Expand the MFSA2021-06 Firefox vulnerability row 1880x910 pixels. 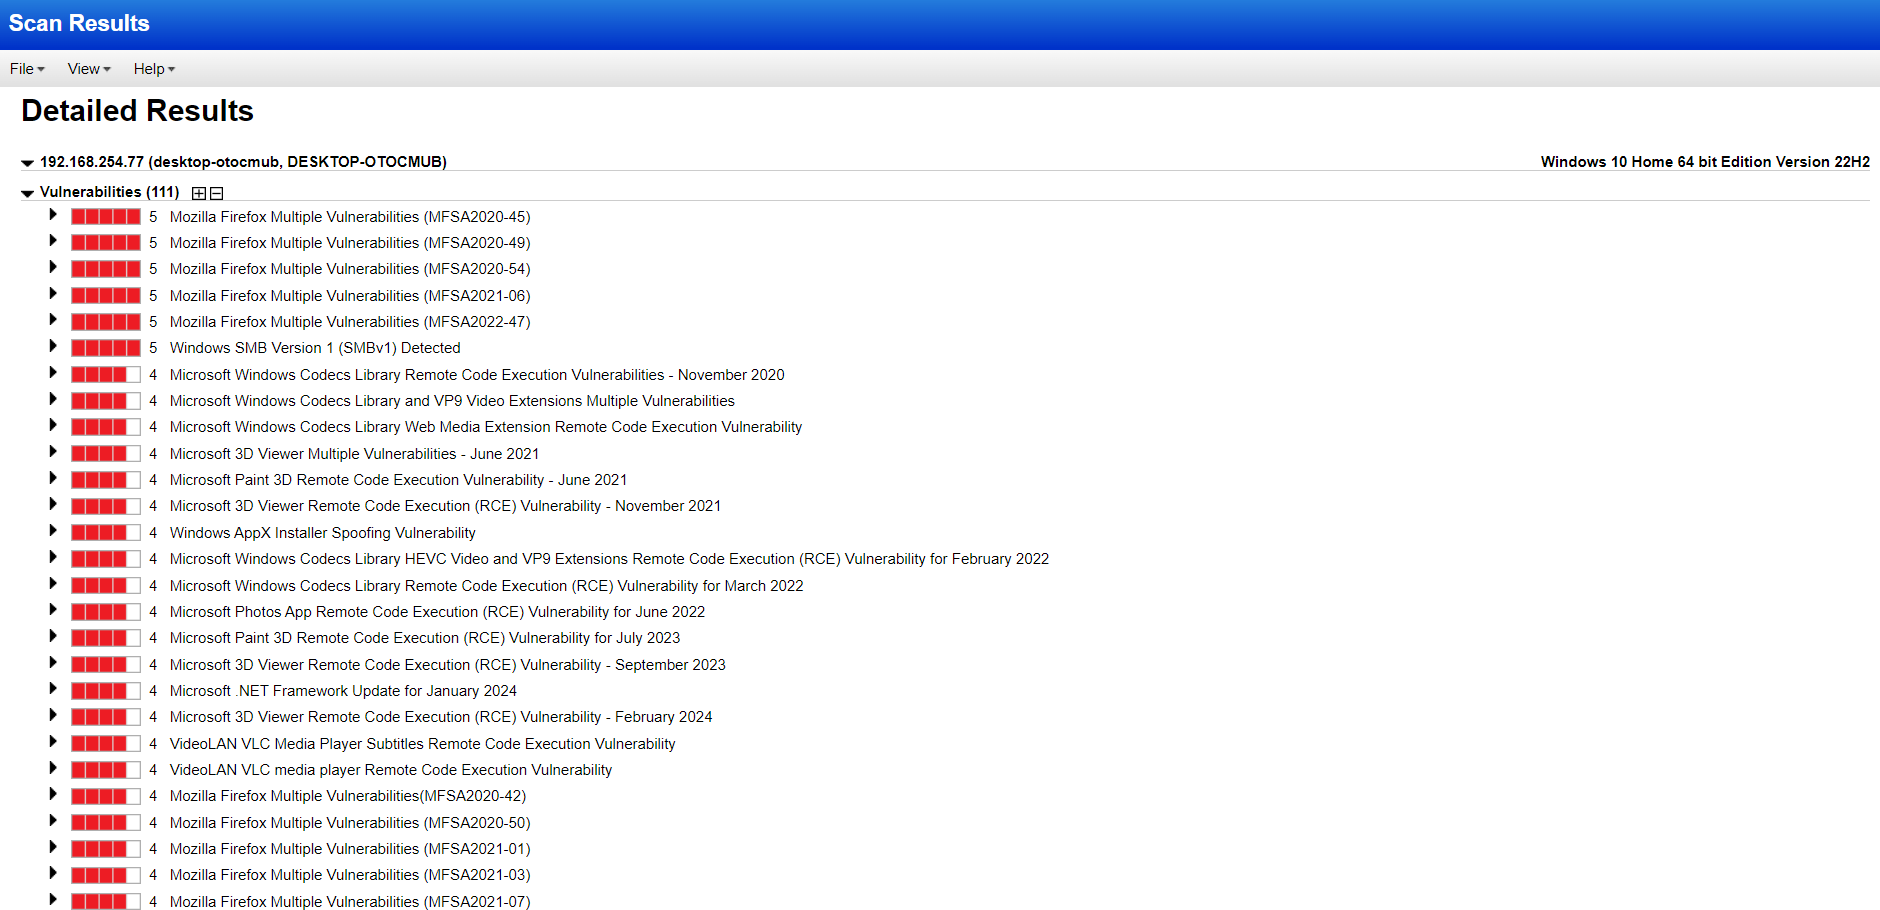click(53, 294)
